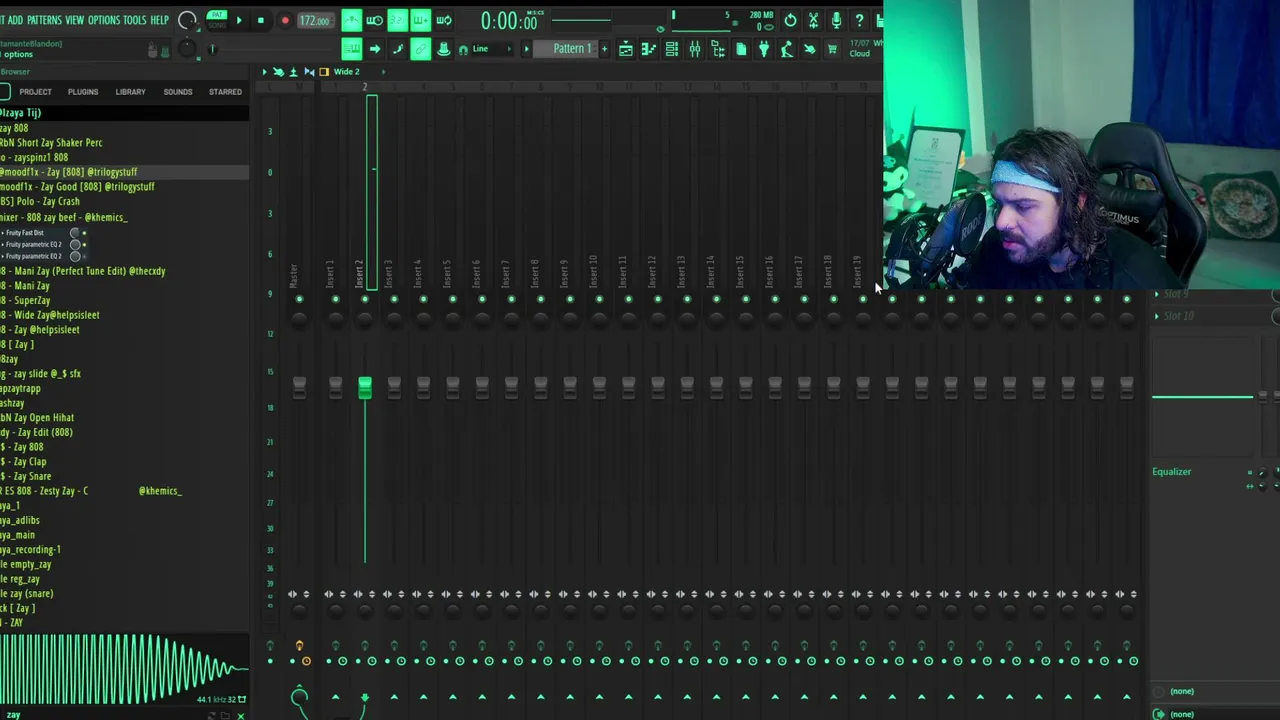Toggle the loop recording icon
The image size is (1280, 720).
[444, 20]
